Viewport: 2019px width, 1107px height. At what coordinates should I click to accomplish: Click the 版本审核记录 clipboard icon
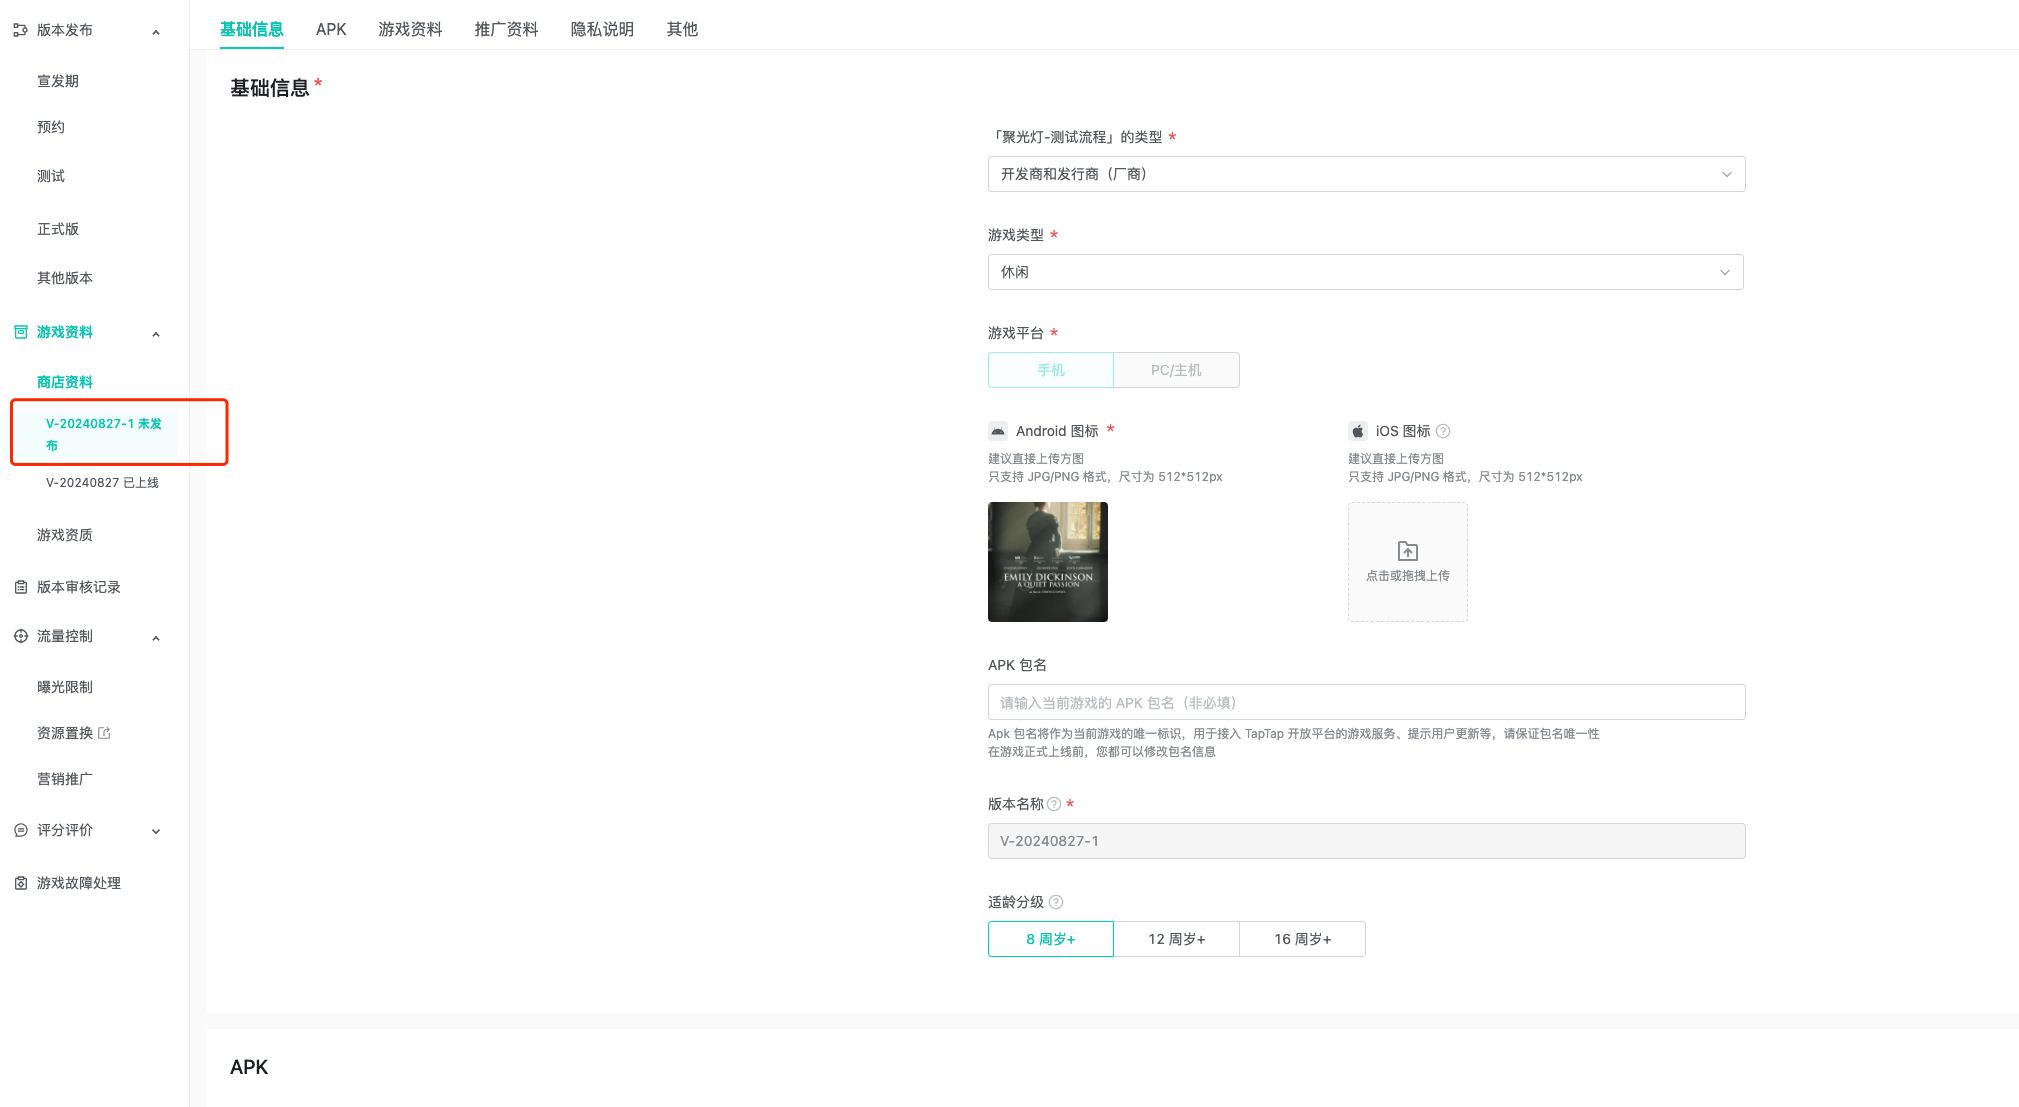click(20, 587)
